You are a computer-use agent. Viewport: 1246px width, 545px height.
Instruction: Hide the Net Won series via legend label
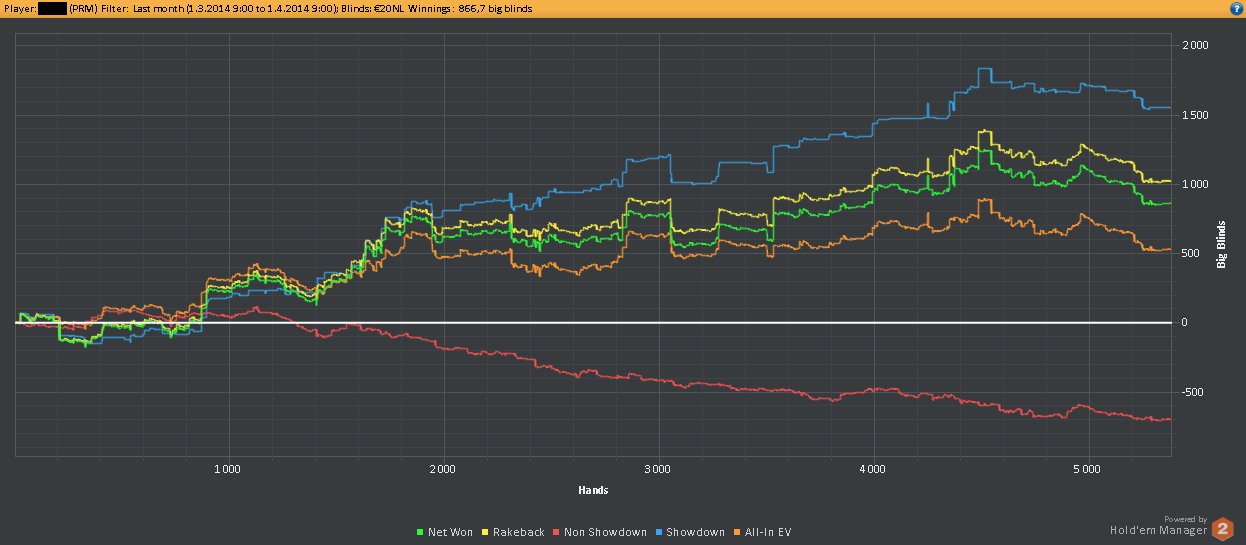(450, 532)
